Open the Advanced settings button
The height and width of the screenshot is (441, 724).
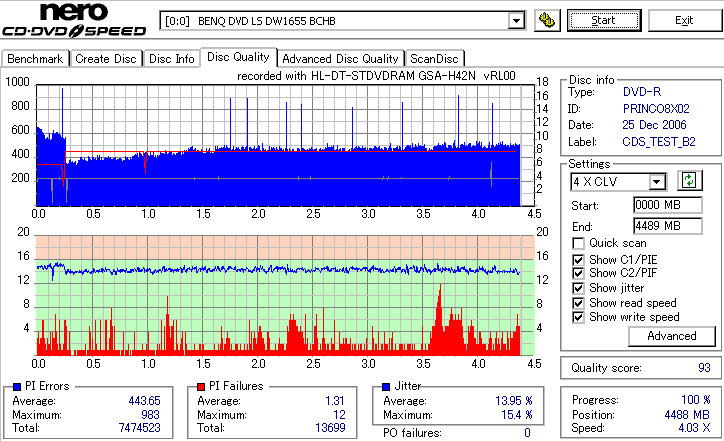tap(672, 336)
